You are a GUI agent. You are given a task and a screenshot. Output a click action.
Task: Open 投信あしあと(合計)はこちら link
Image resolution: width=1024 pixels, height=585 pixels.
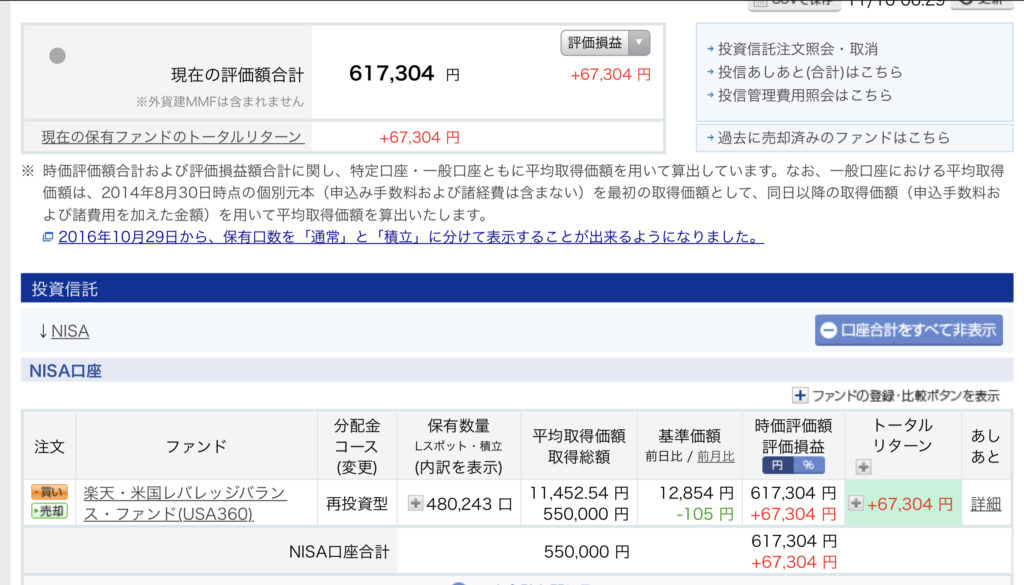810,72
